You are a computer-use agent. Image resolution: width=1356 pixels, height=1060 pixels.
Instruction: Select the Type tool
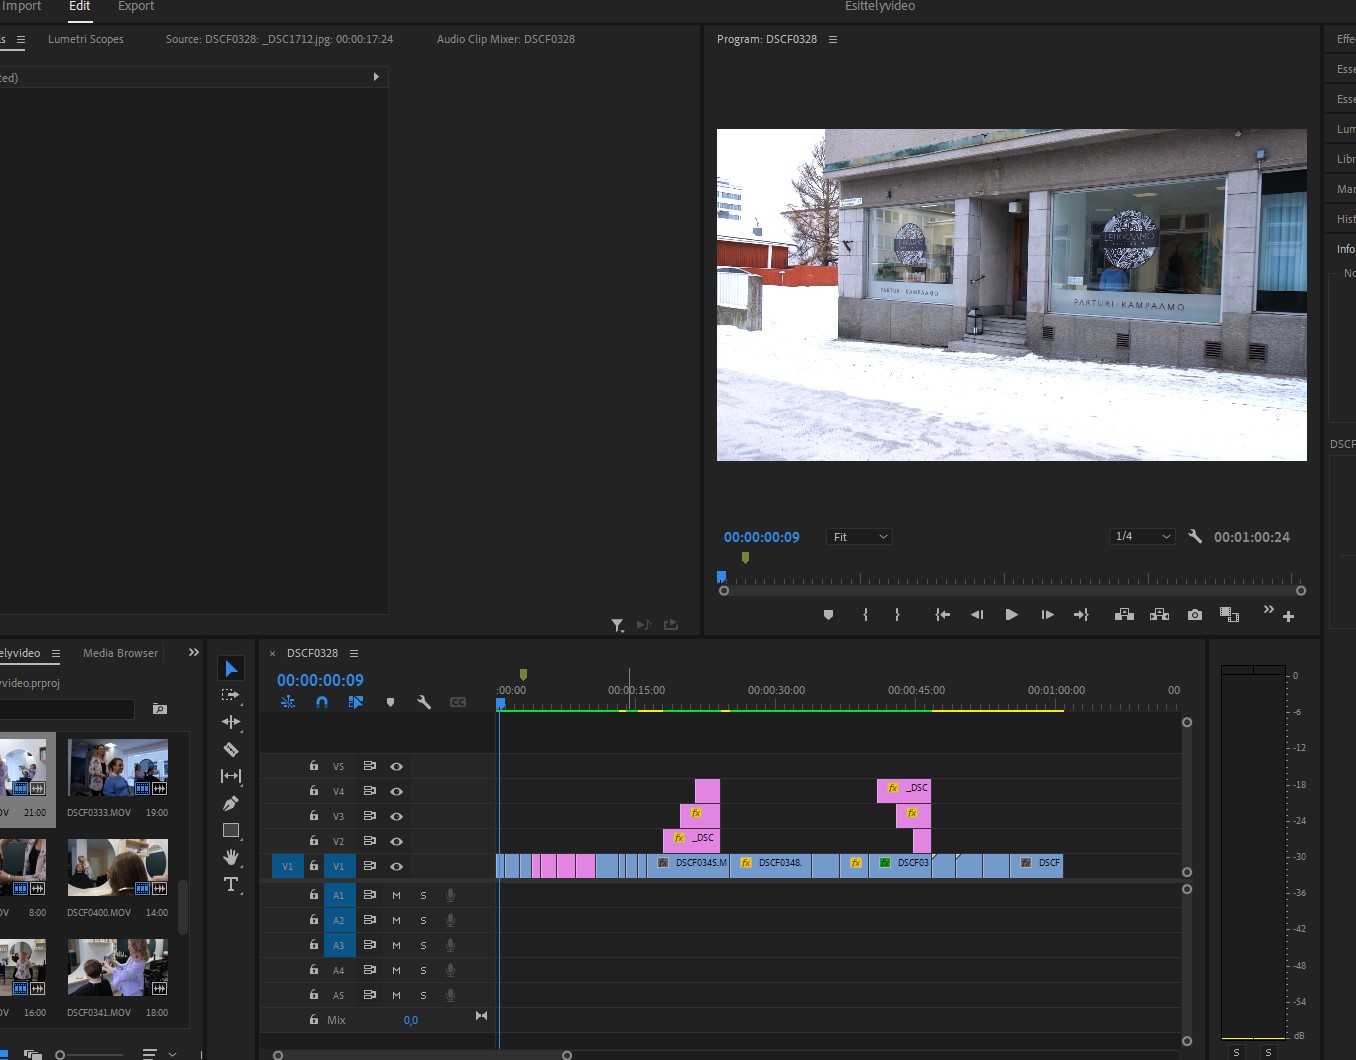click(x=231, y=884)
